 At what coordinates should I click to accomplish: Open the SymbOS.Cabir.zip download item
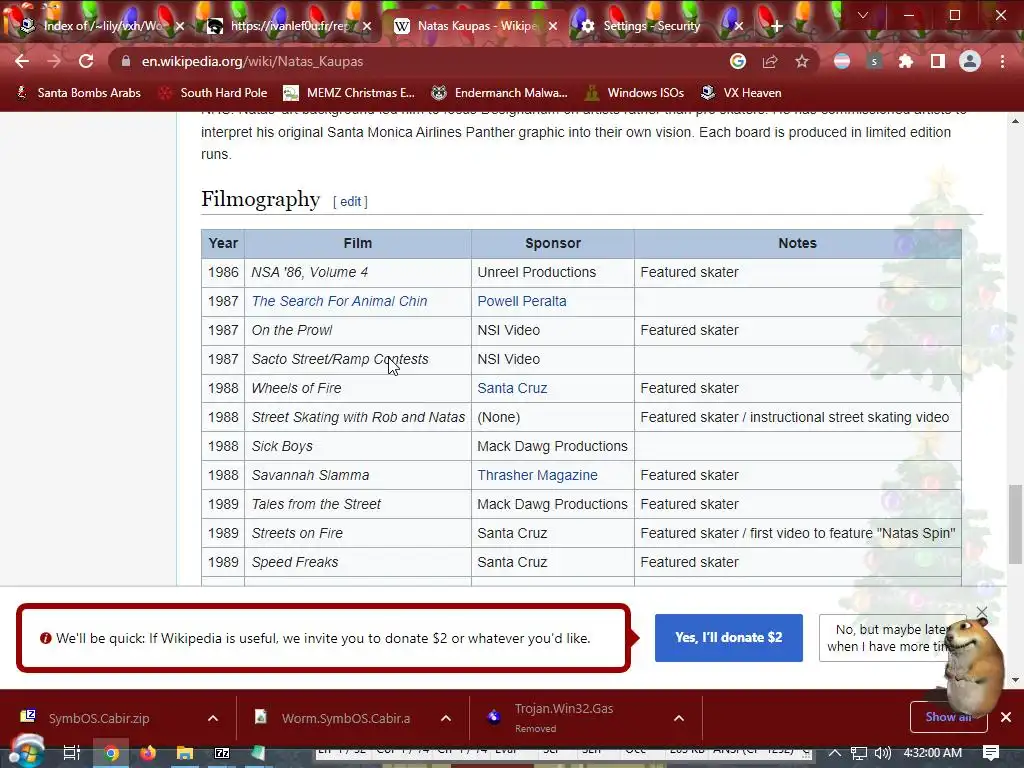pyautogui.click(x=99, y=718)
